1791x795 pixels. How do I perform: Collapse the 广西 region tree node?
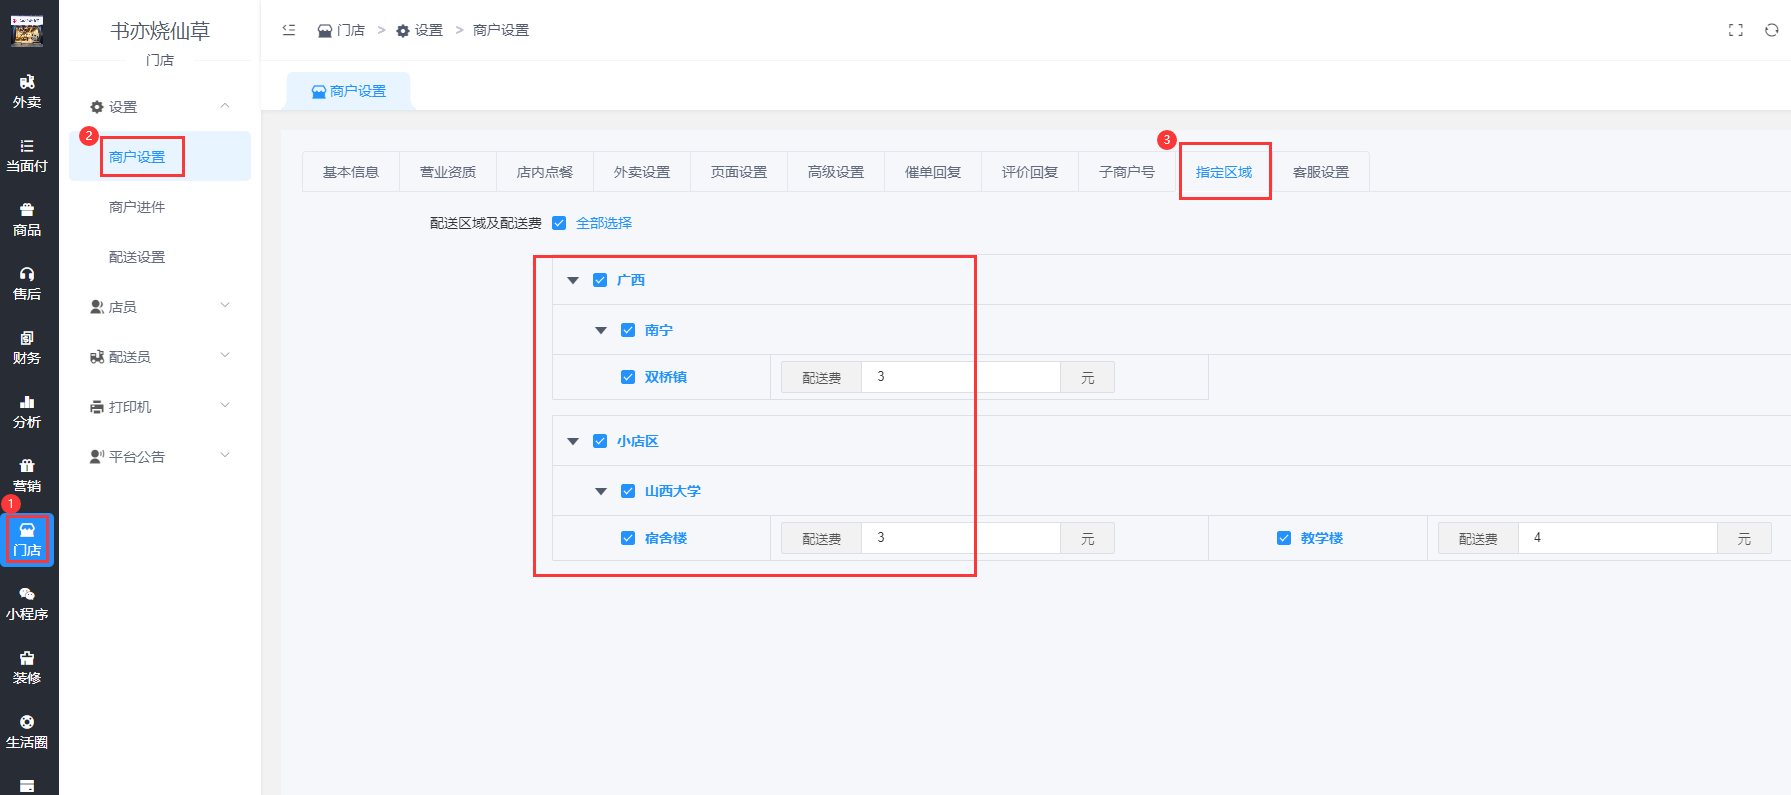573,280
